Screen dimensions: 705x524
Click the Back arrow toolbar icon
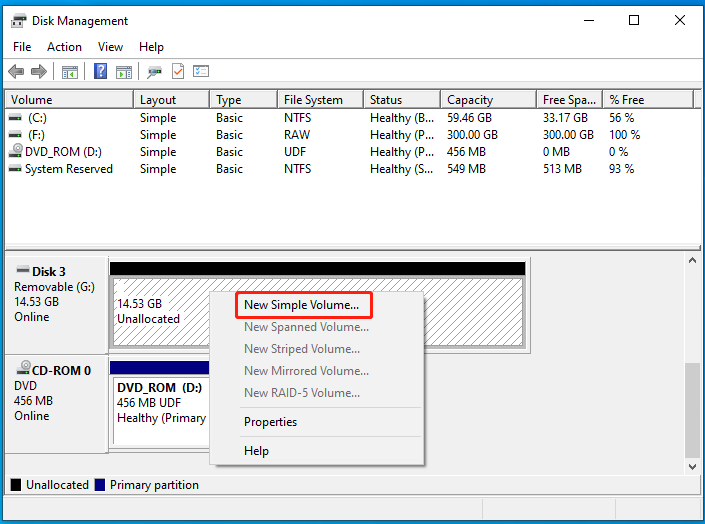pyautogui.click(x=16, y=72)
